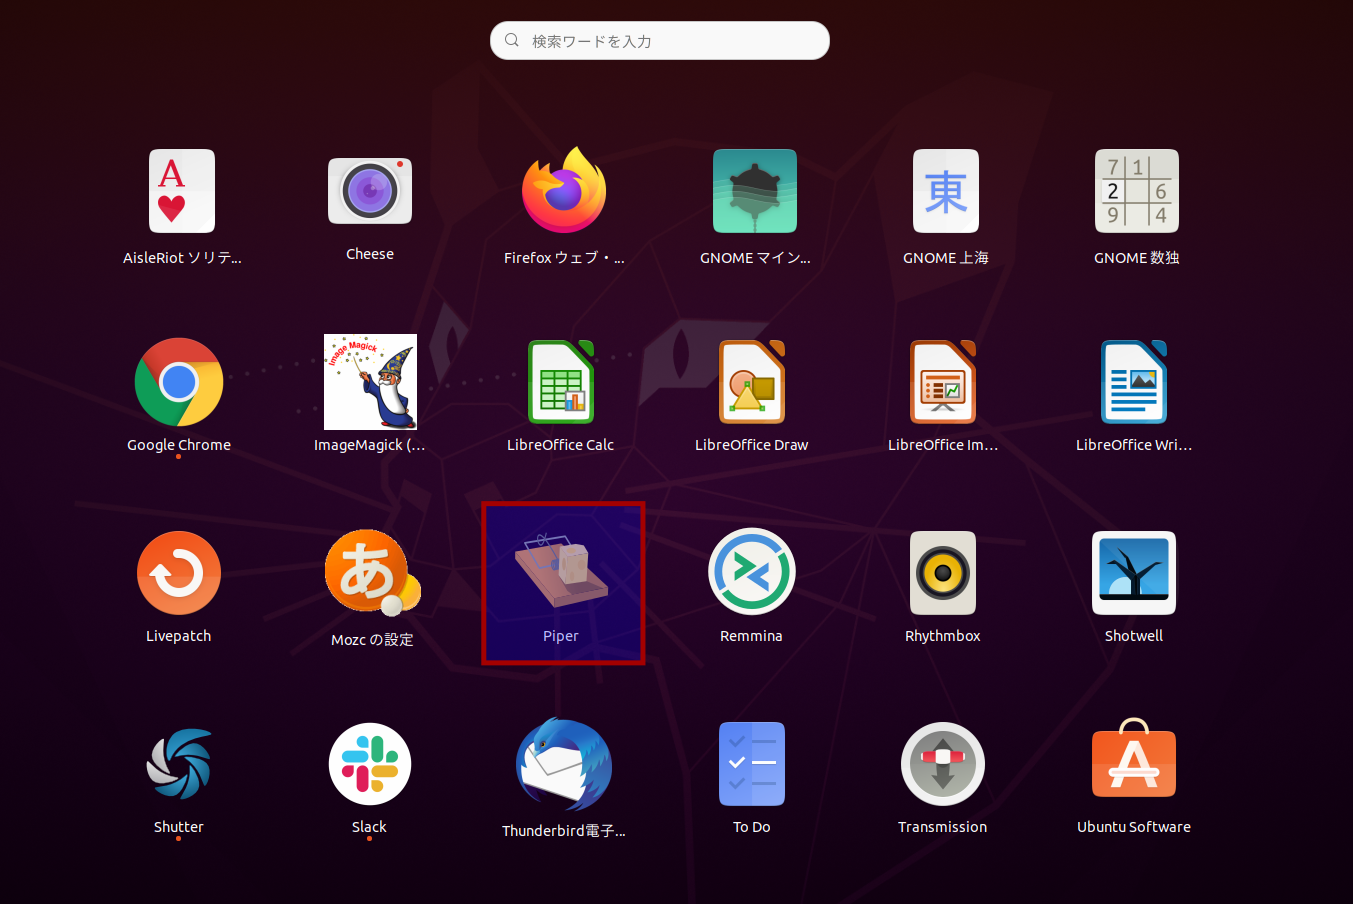Viewport: 1353px width, 904px height.
Task: Click the 検索ワードを入力 search field
Action: pos(660,41)
